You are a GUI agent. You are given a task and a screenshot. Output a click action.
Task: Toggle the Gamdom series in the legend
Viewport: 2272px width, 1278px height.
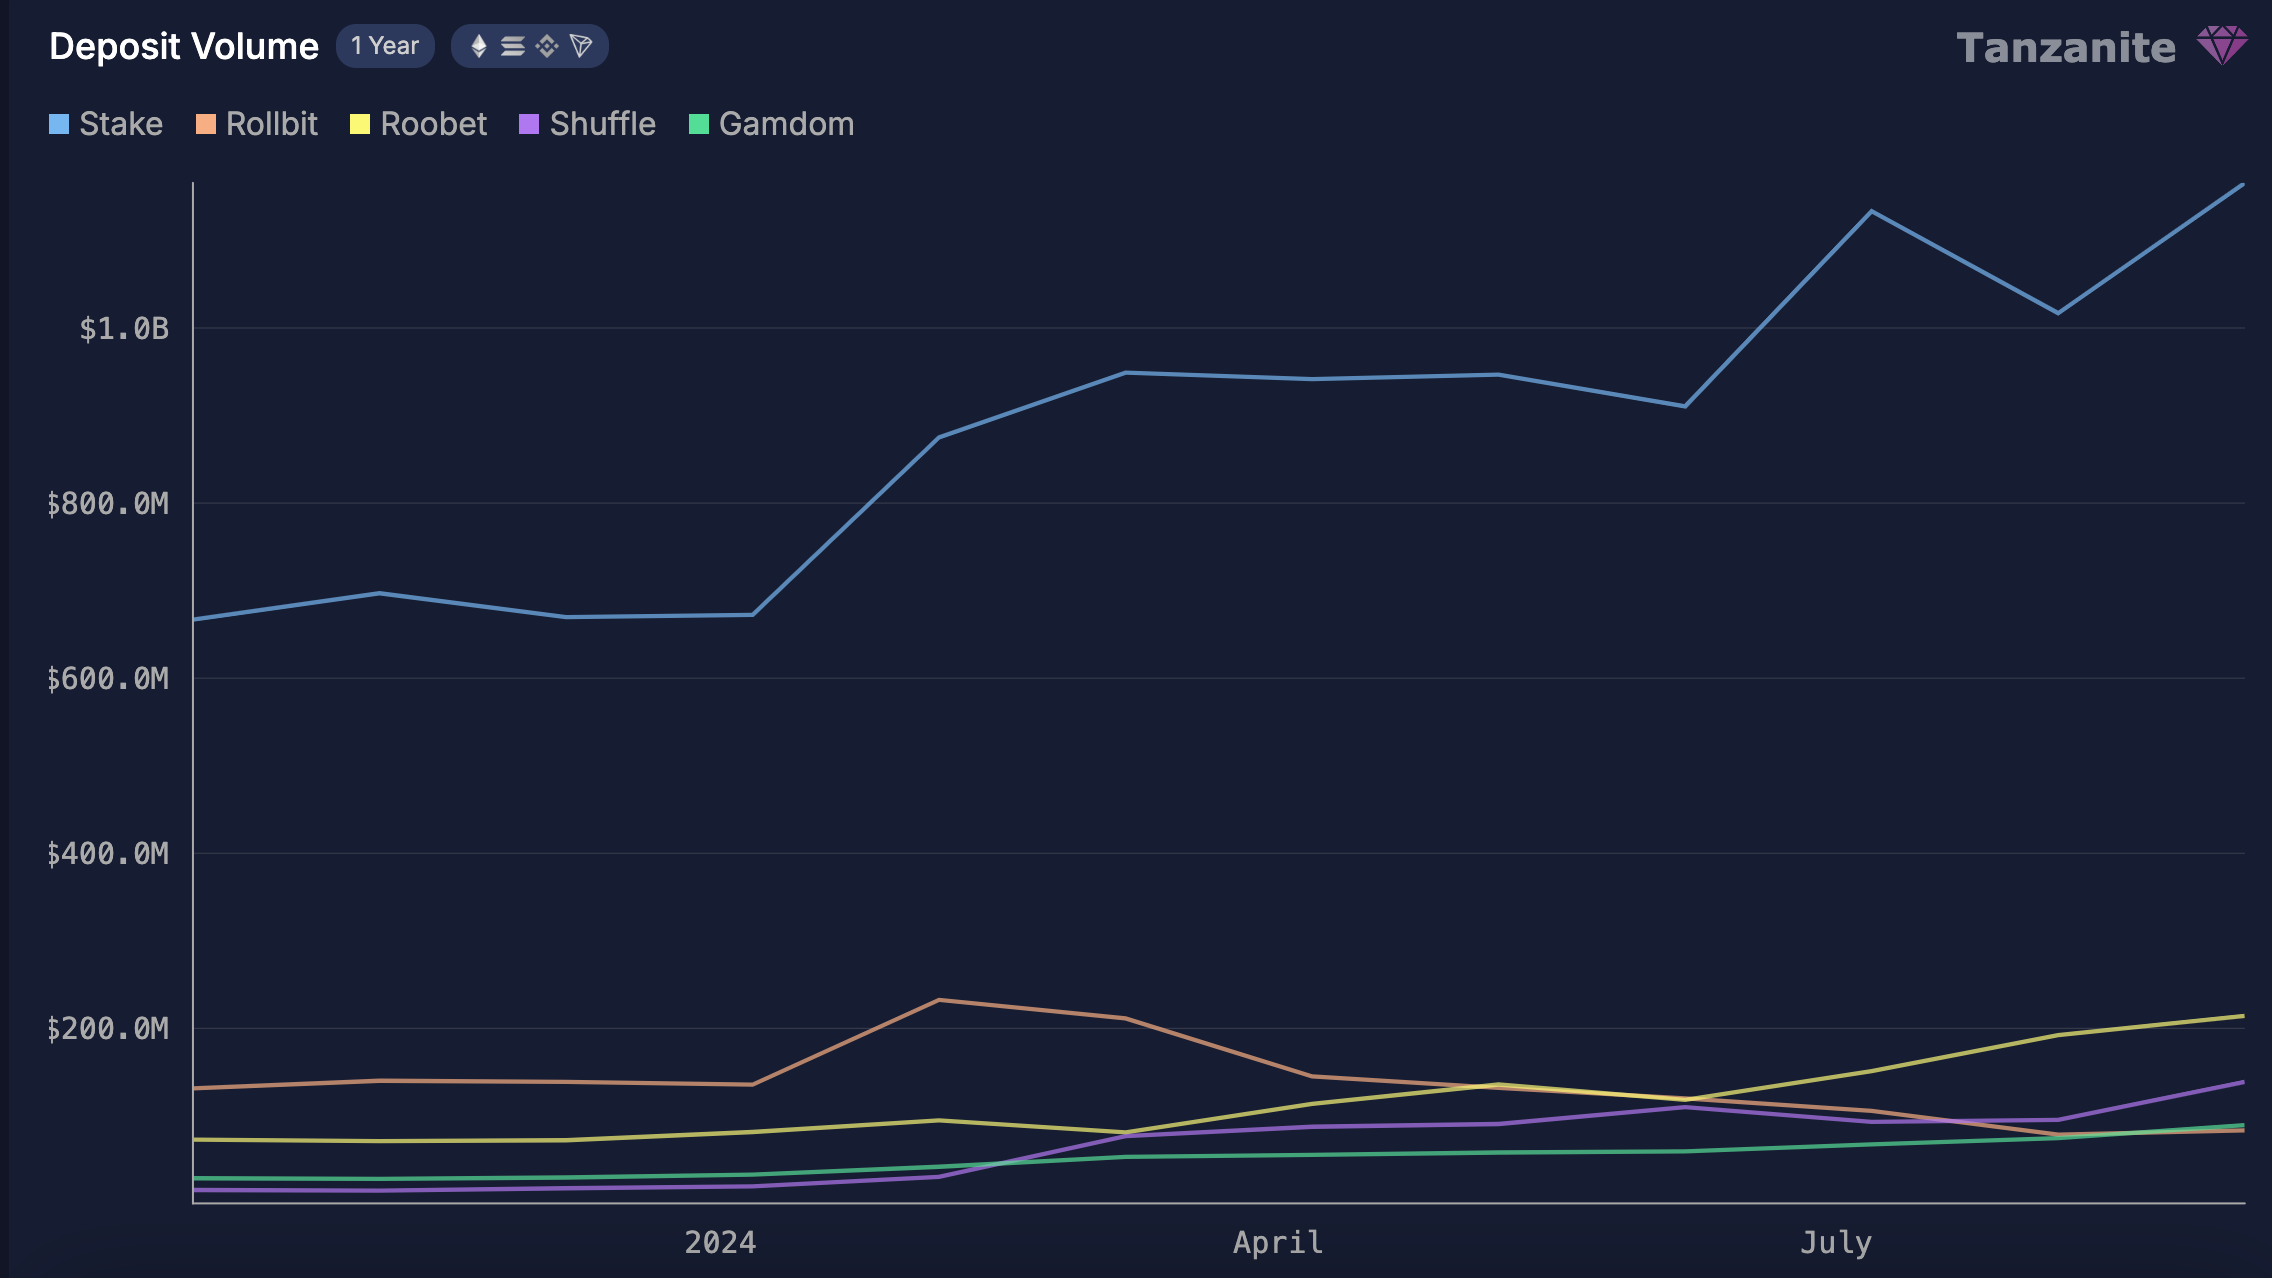pos(772,124)
